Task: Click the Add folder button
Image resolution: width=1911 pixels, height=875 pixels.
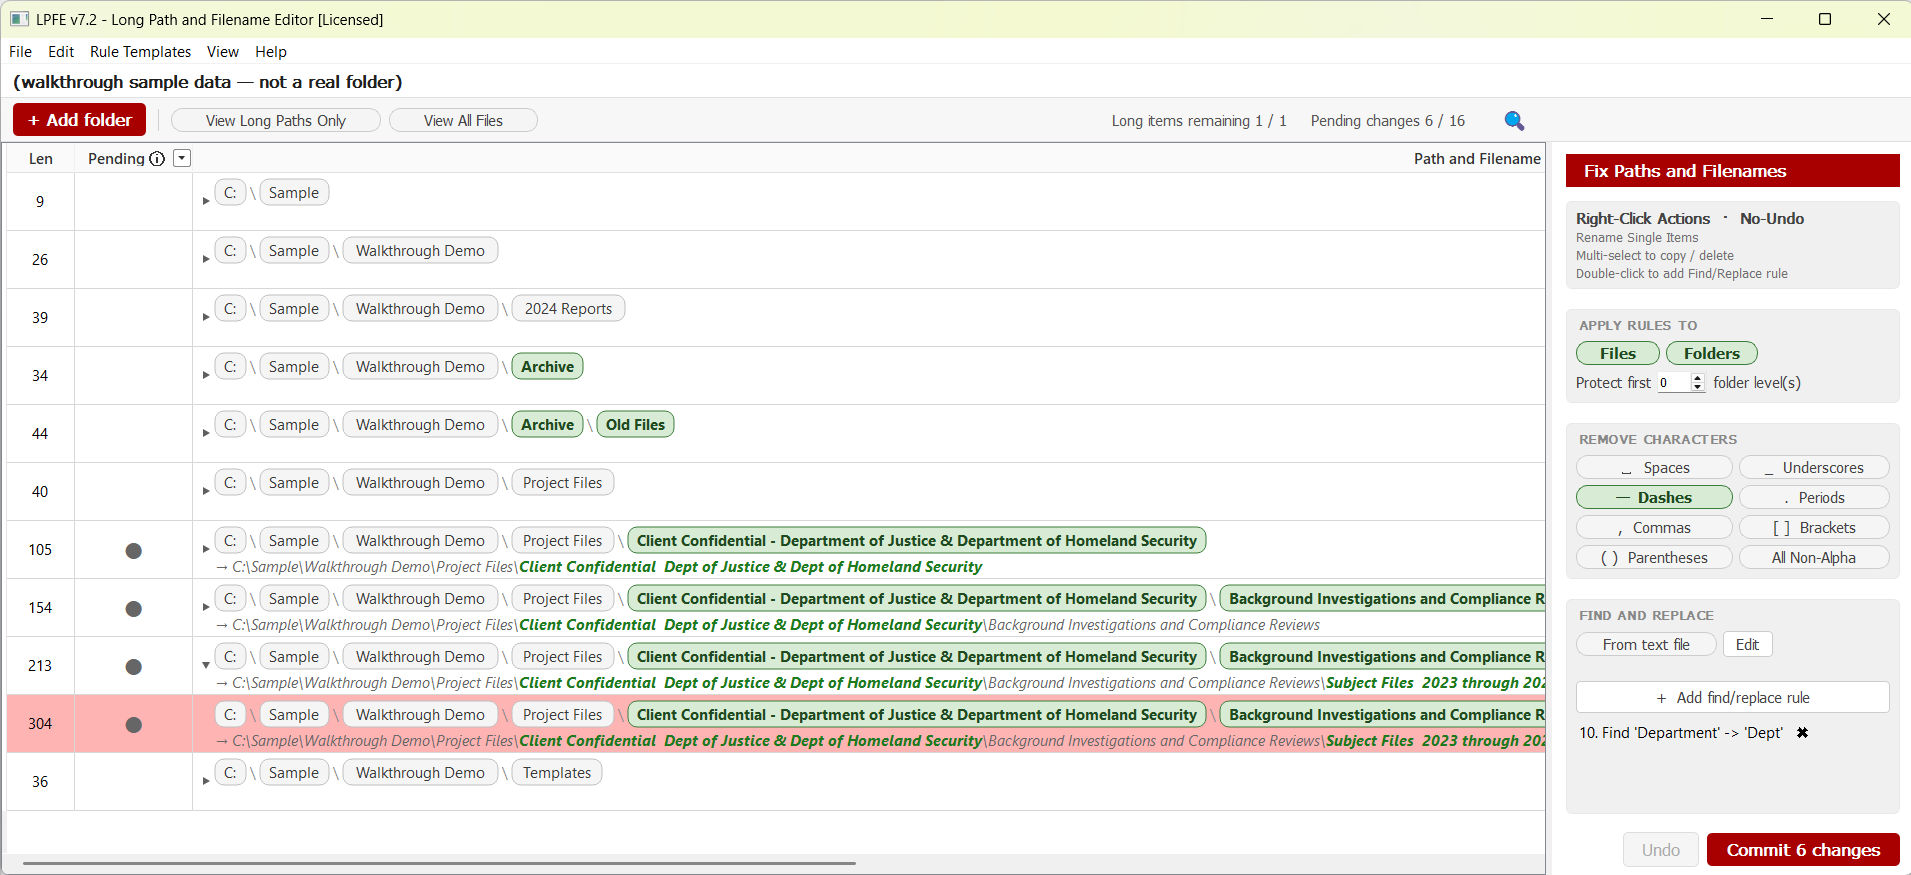Action: click(x=79, y=120)
